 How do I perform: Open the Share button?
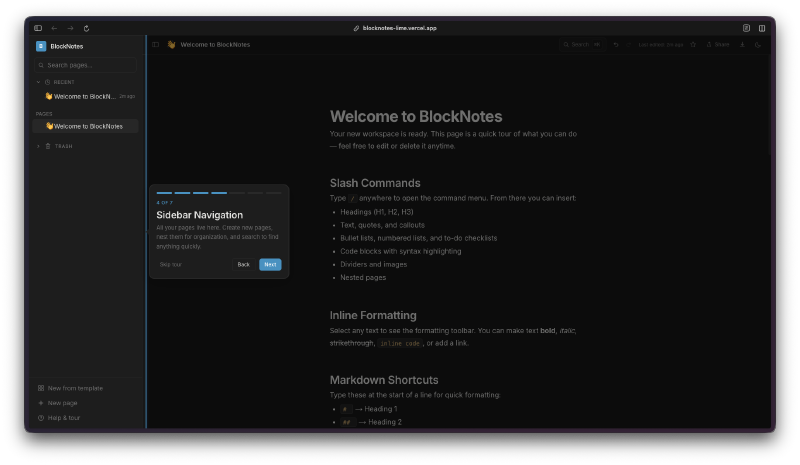[x=717, y=44]
